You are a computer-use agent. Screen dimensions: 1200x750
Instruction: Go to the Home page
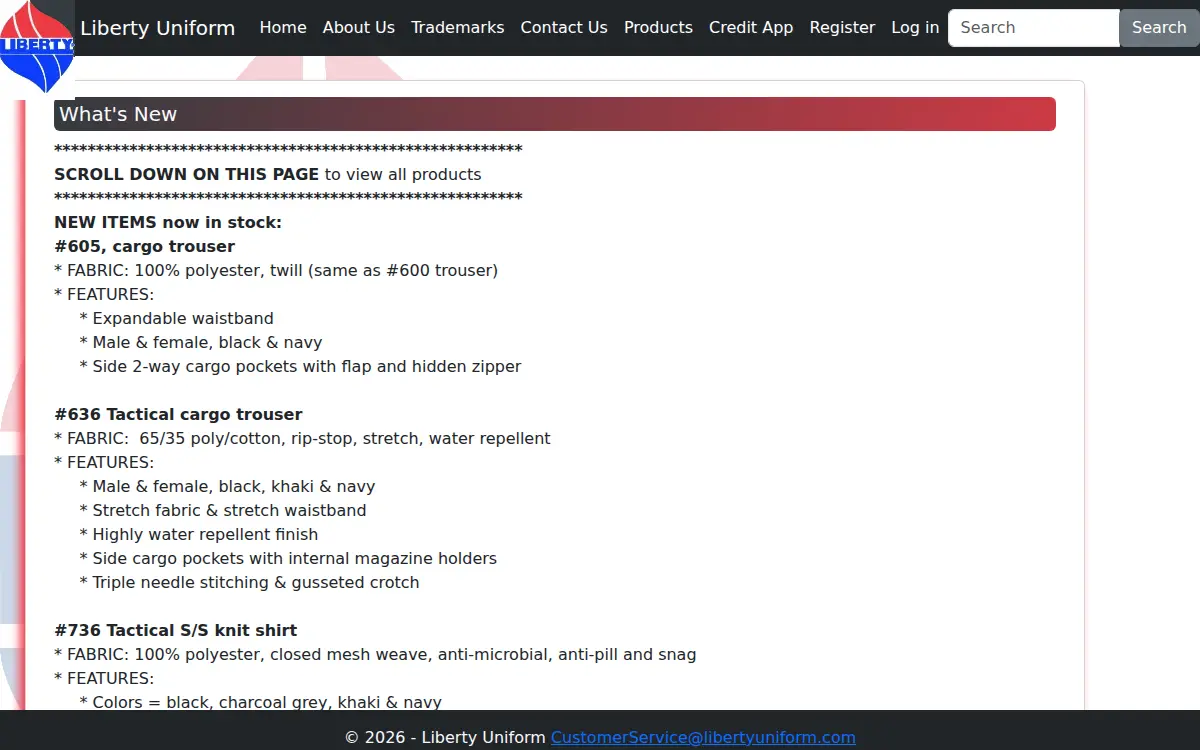click(x=283, y=28)
